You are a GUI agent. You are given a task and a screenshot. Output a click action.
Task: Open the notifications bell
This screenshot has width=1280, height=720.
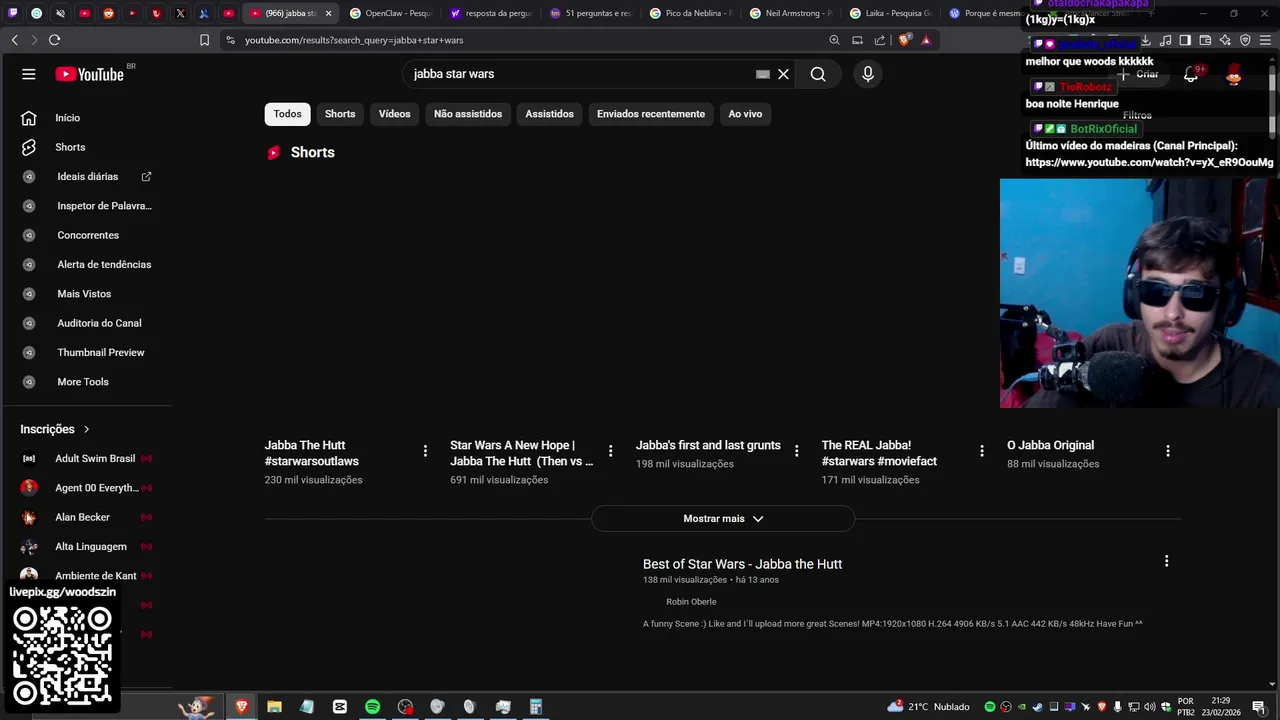coord(1191,74)
